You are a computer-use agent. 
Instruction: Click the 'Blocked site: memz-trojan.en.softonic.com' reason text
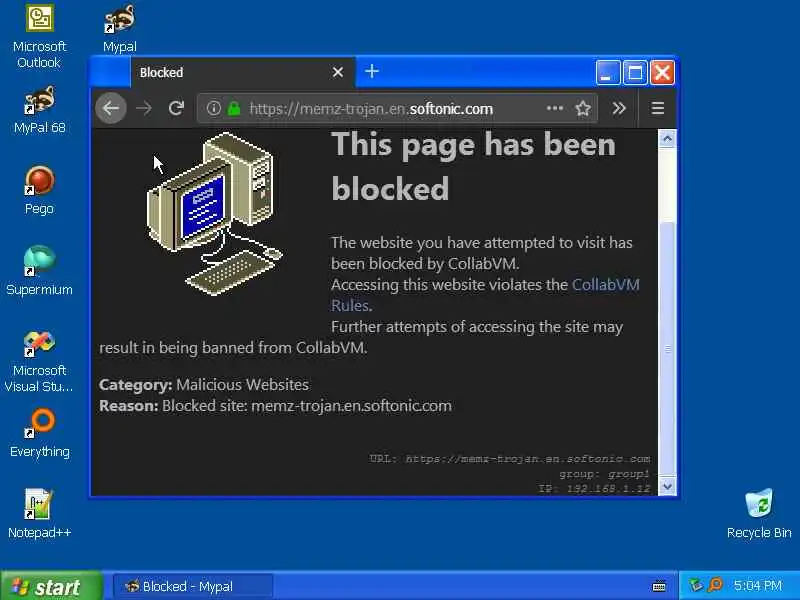pyautogui.click(x=307, y=406)
